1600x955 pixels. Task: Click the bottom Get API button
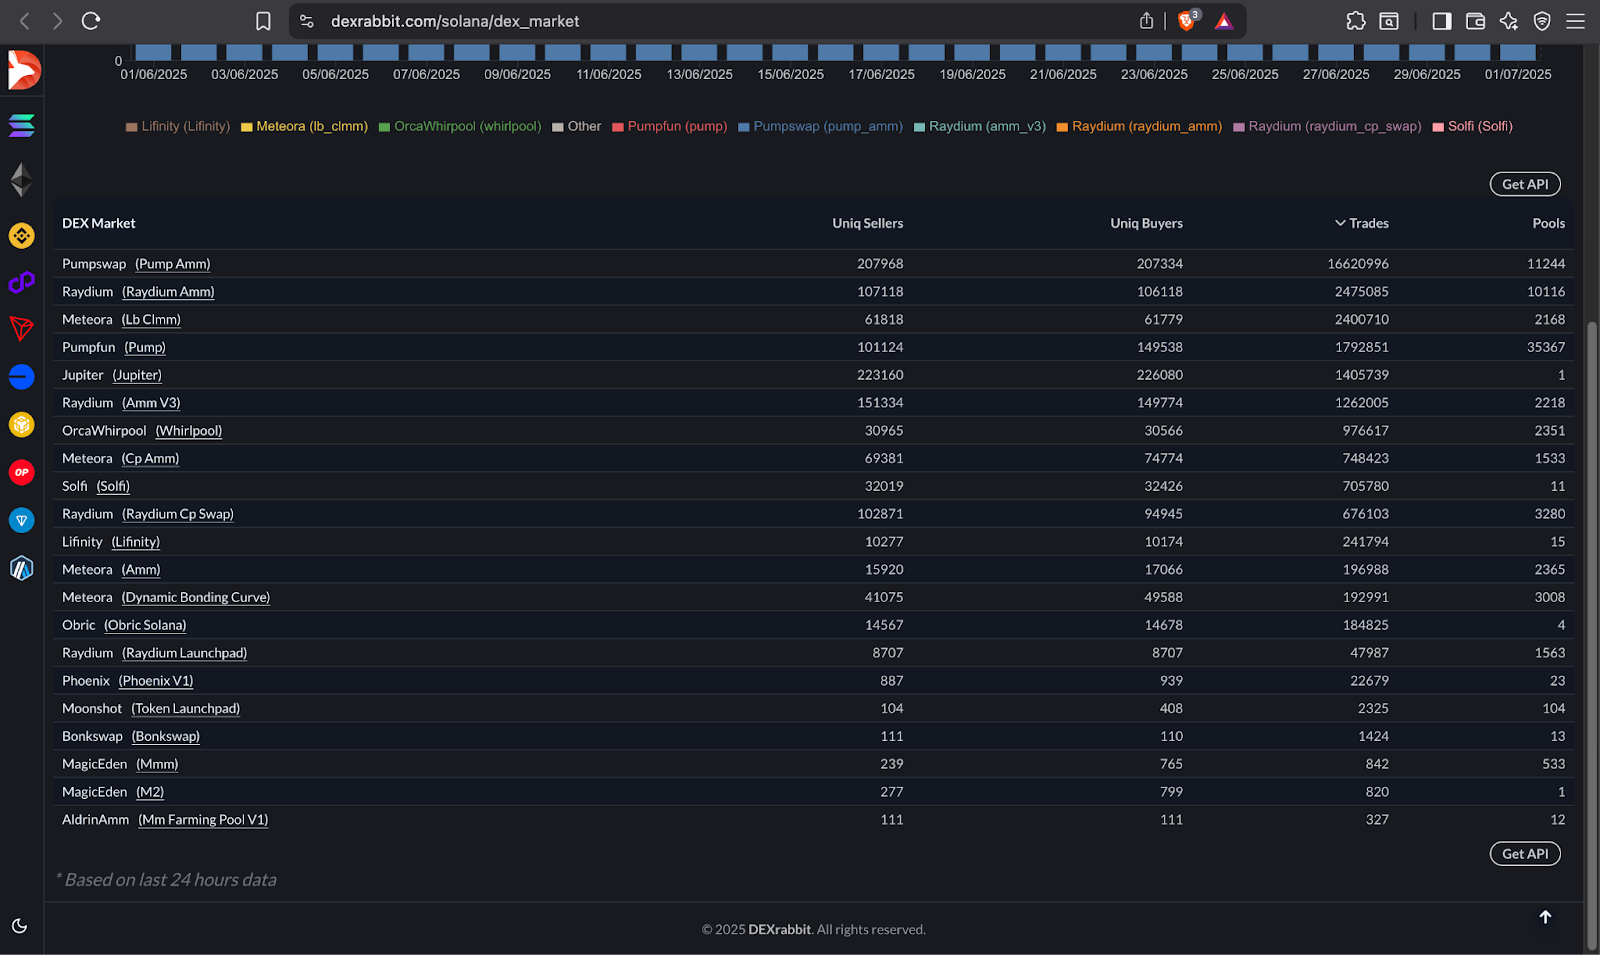click(x=1525, y=854)
